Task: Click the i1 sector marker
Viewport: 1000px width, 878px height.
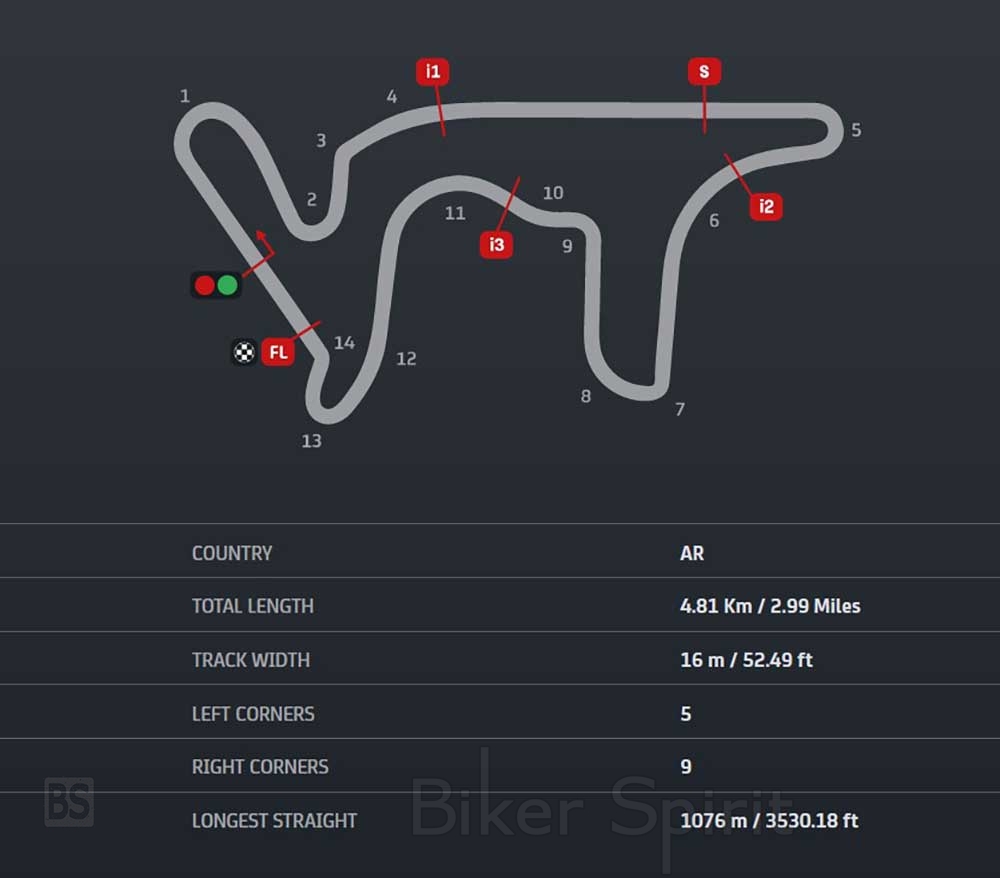Action: click(432, 71)
